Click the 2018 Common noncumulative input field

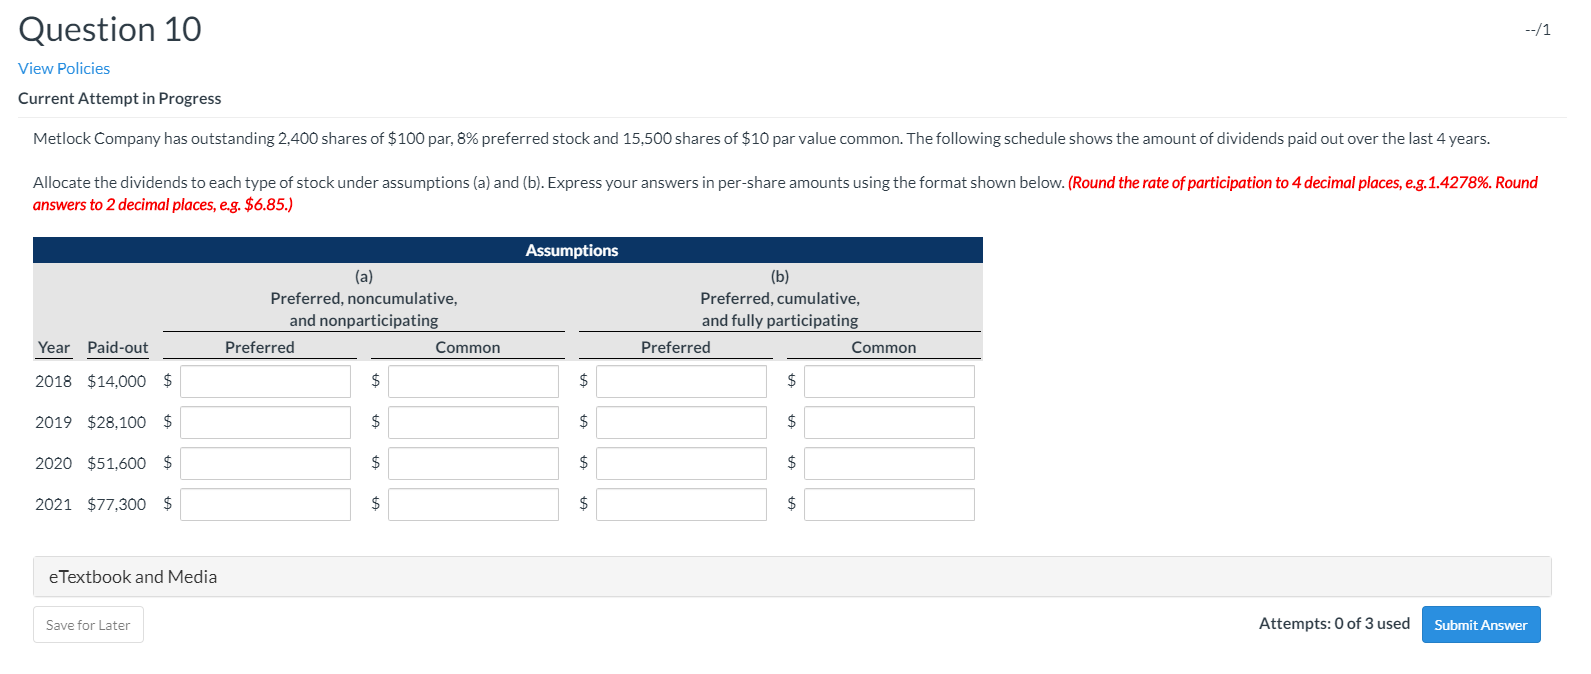tap(472, 381)
